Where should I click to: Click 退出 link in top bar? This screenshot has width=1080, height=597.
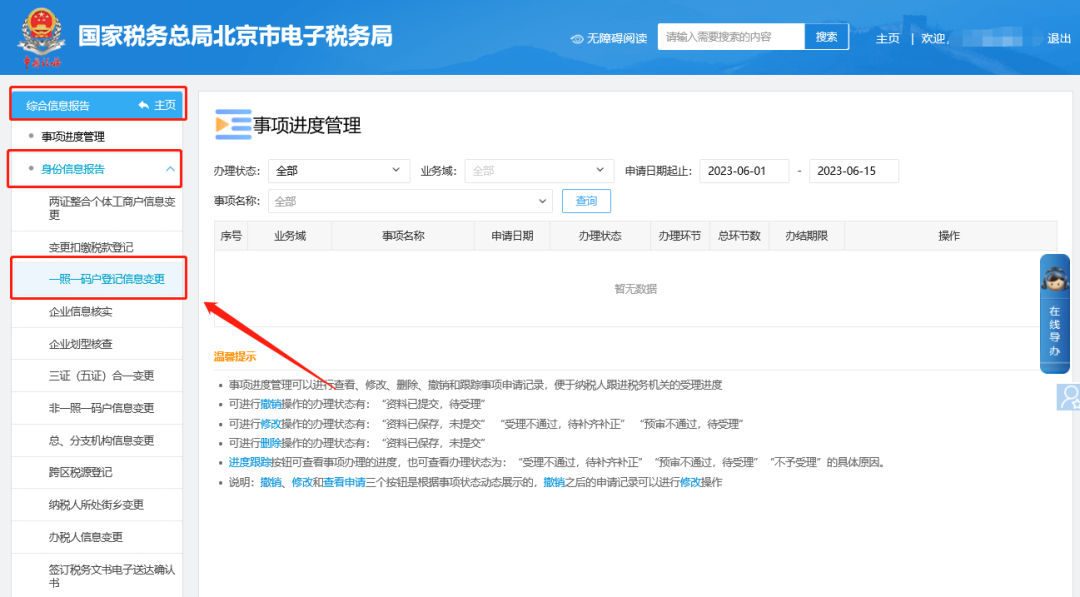point(1059,38)
